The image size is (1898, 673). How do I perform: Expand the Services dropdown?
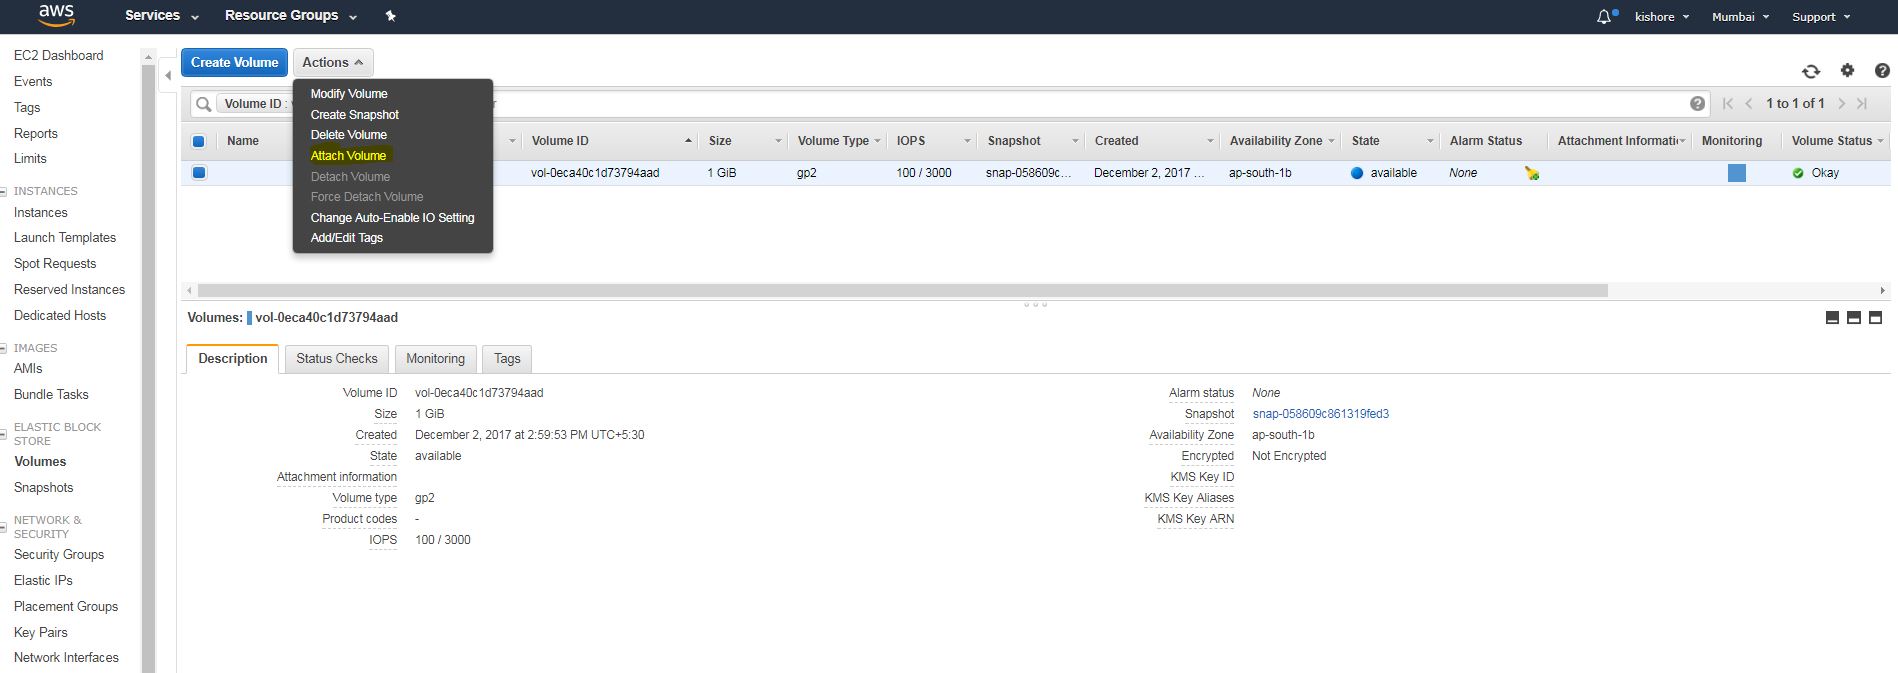[161, 16]
